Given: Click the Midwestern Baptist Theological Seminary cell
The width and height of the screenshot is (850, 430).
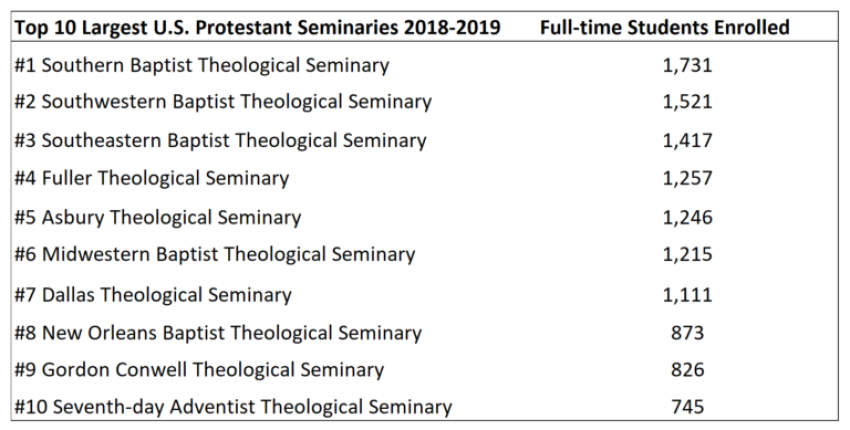Looking at the screenshot, I should point(214,255).
